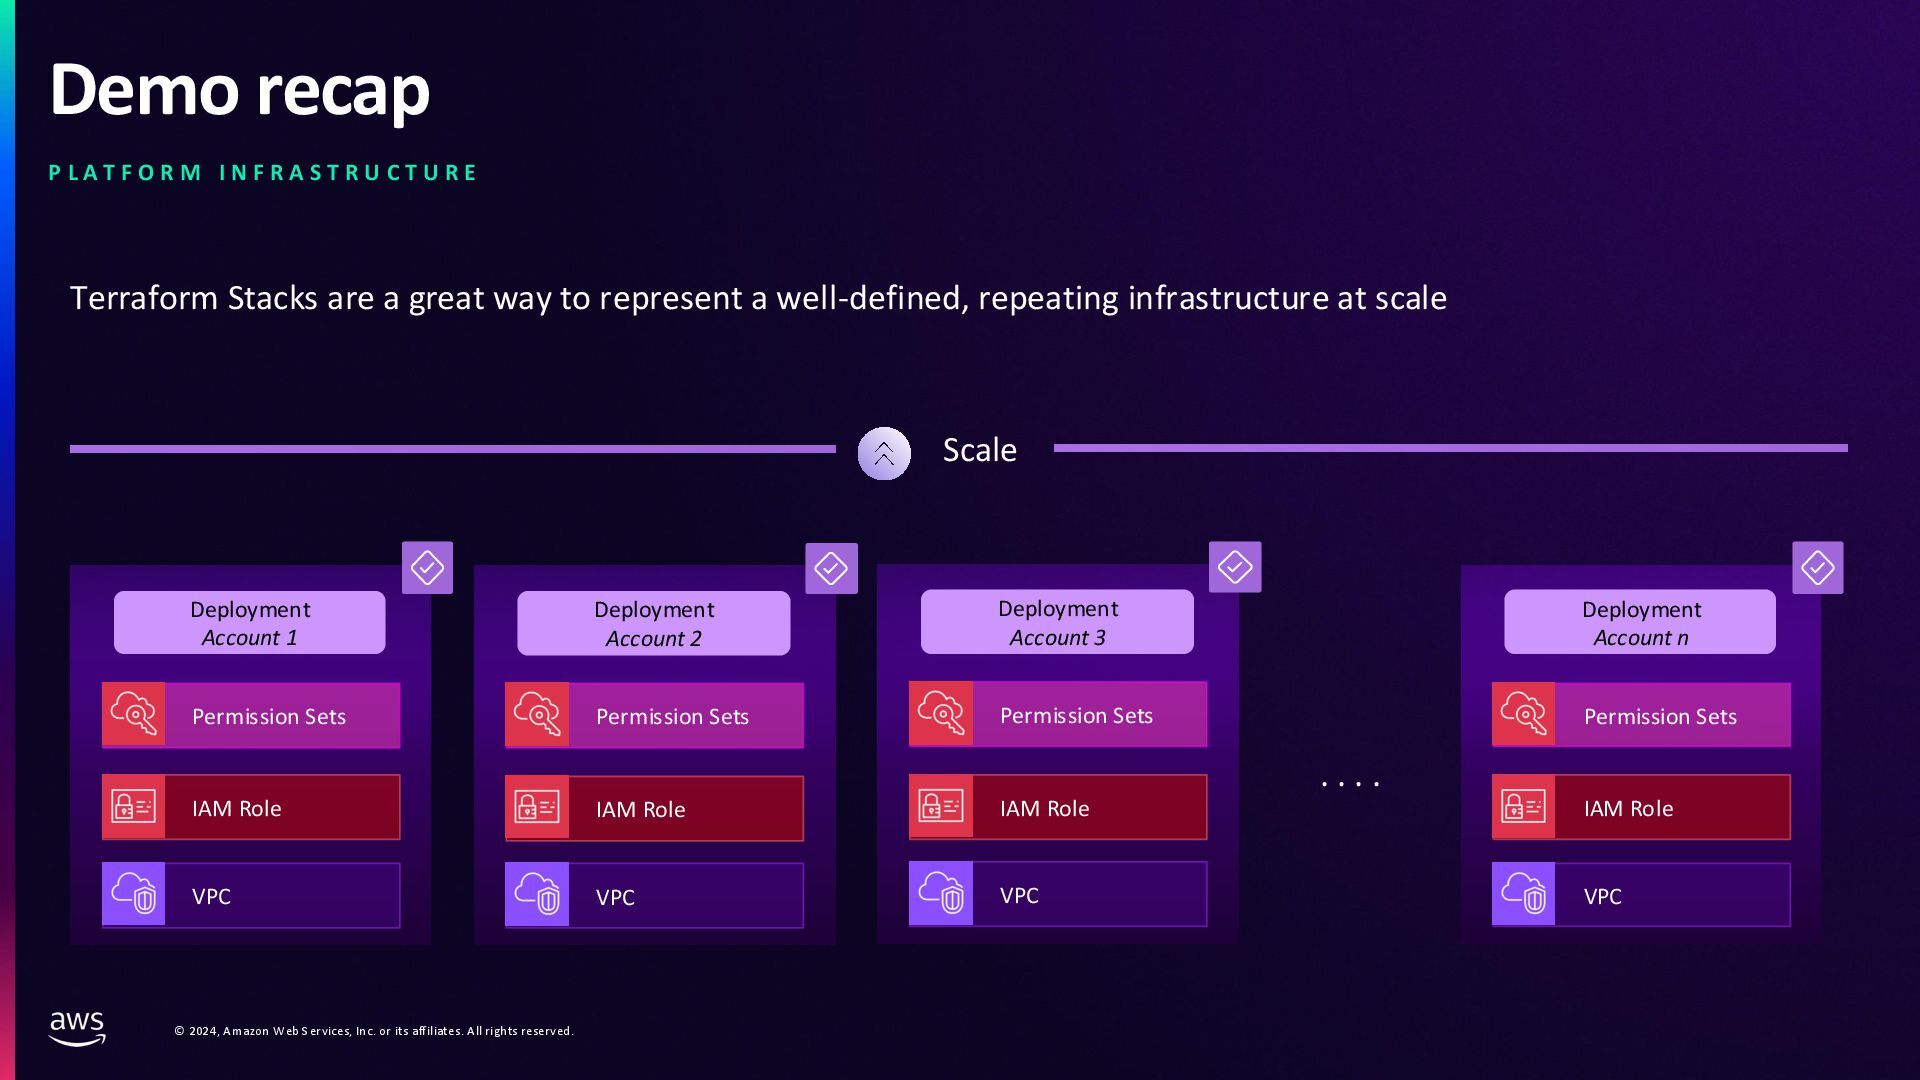Select the Deployment Account 1 label
This screenshot has width=1920, height=1080.
250,623
